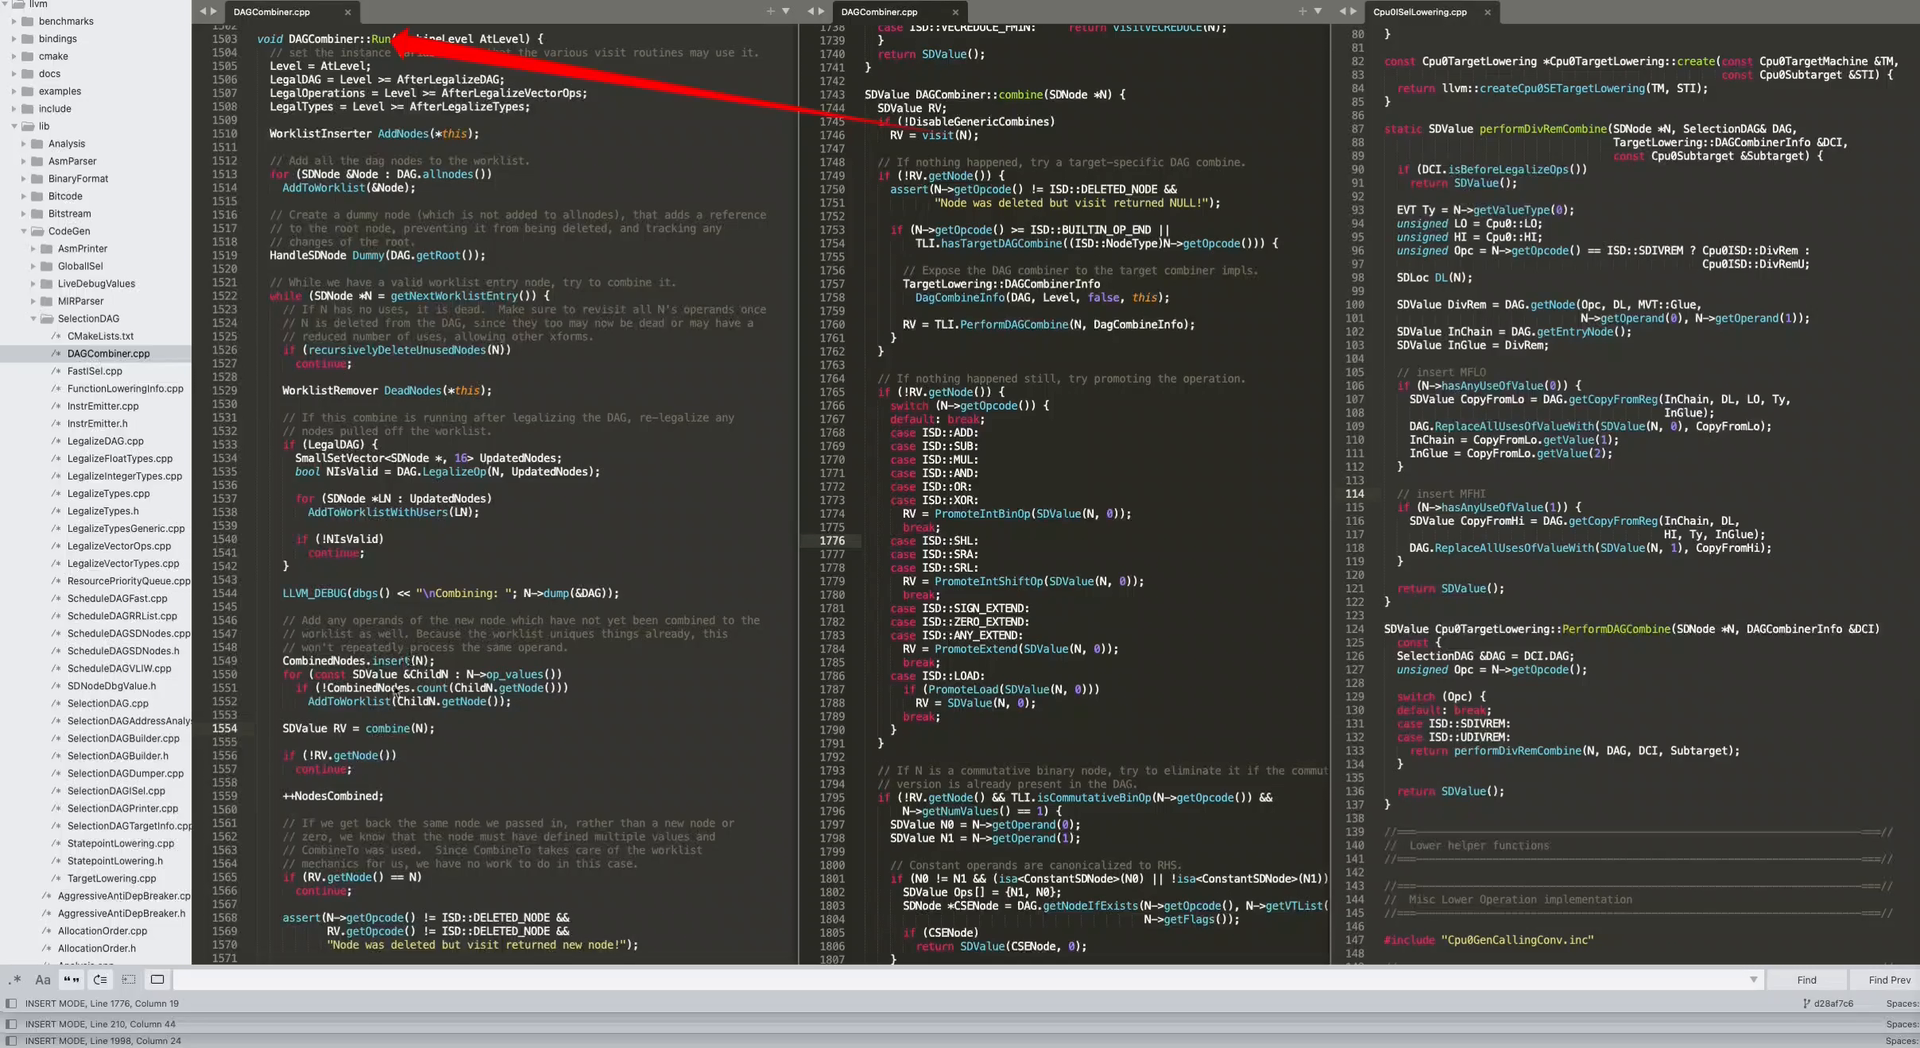Click file icon of InstrEmitter.h
Screen dimensions: 1920x1048
[x=56, y=423]
